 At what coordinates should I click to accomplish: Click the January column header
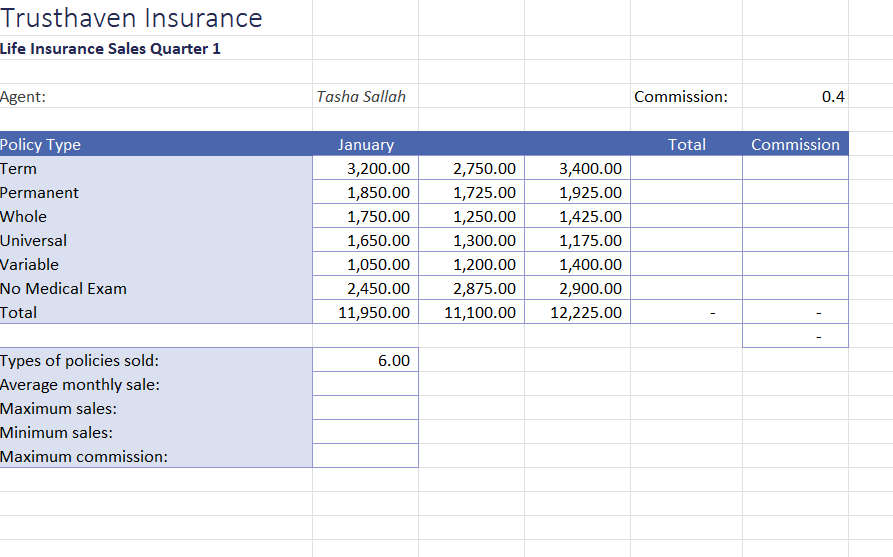pos(365,144)
